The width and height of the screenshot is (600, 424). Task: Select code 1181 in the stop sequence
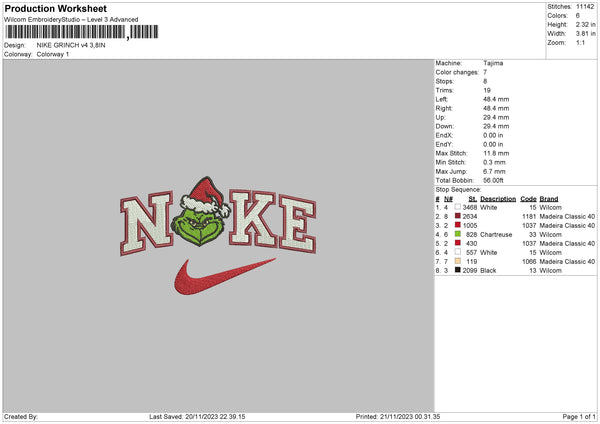point(529,217)
